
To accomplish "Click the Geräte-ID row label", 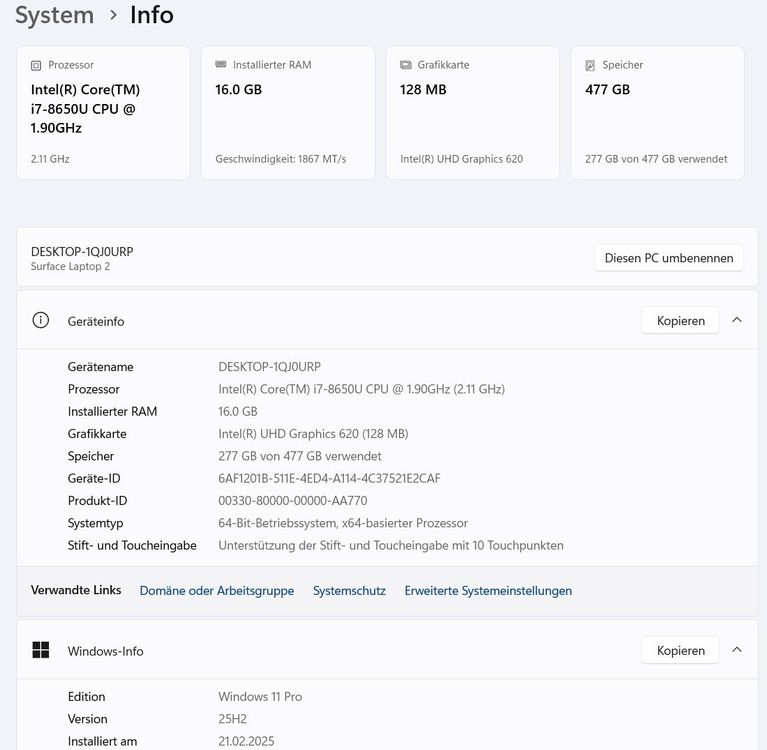I will [x=94, y=478].
